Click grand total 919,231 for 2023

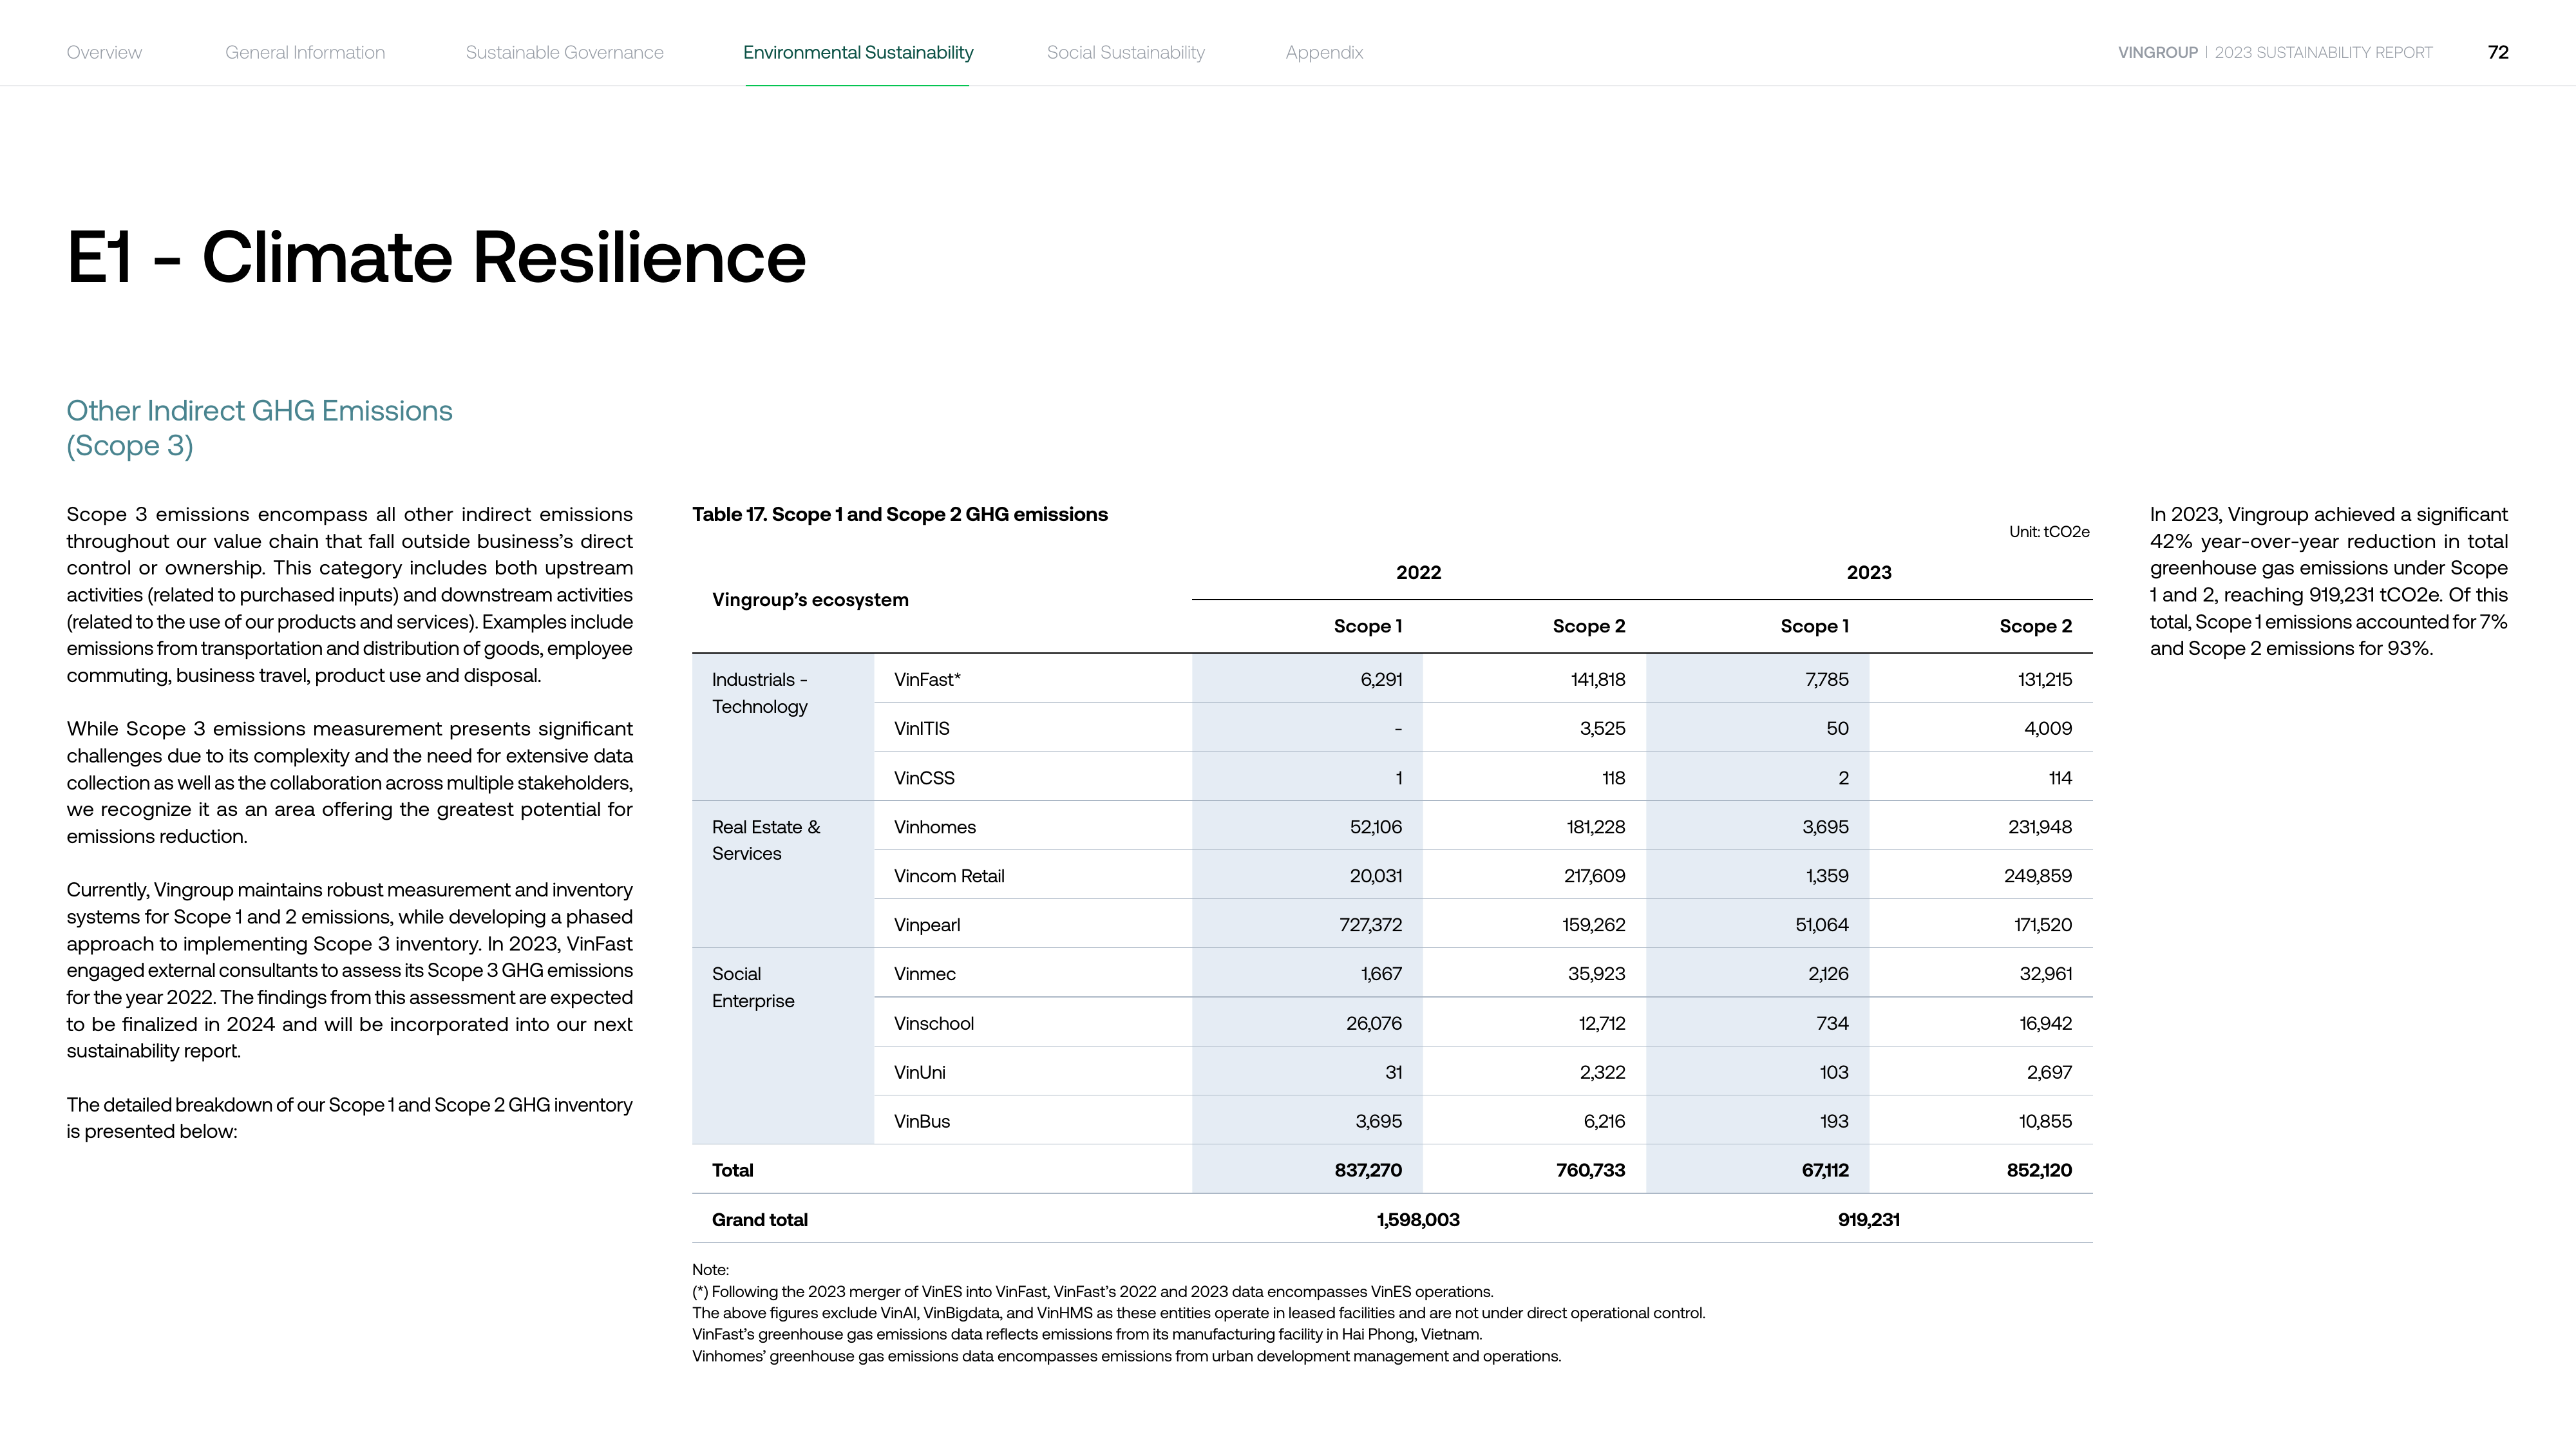point(1869,1220)
